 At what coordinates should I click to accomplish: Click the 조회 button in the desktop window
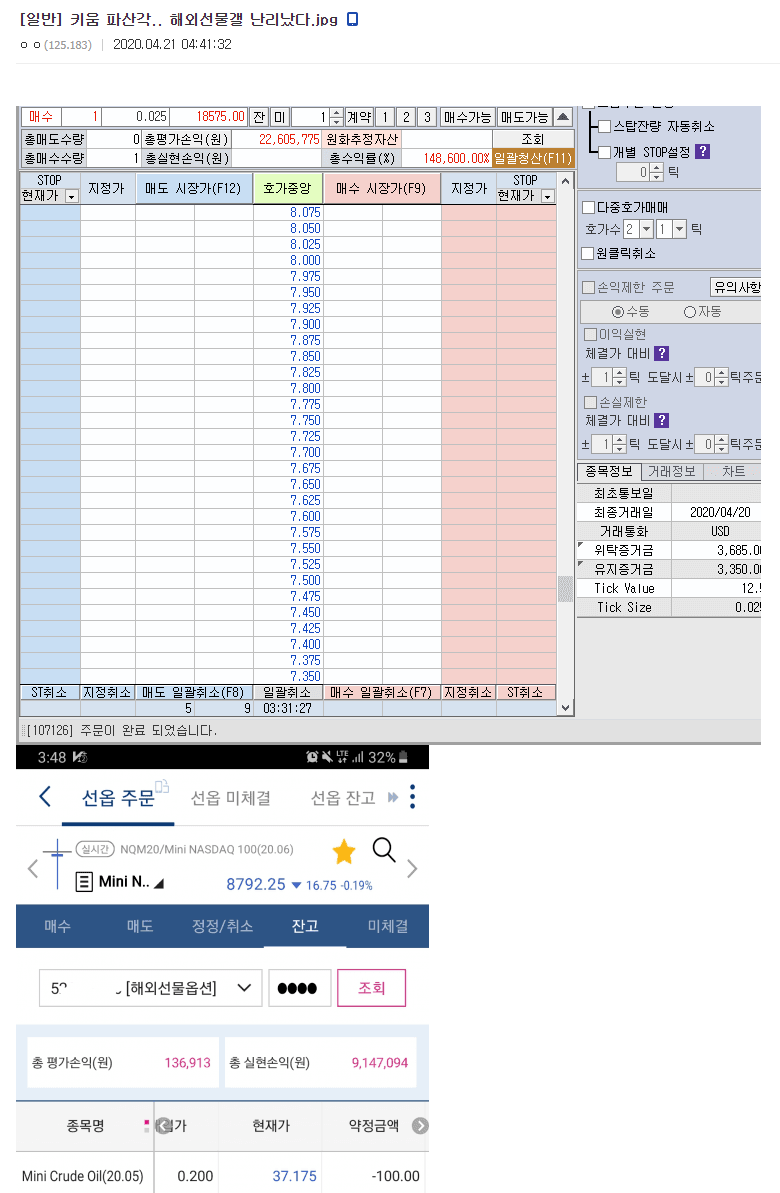point(533,139)
